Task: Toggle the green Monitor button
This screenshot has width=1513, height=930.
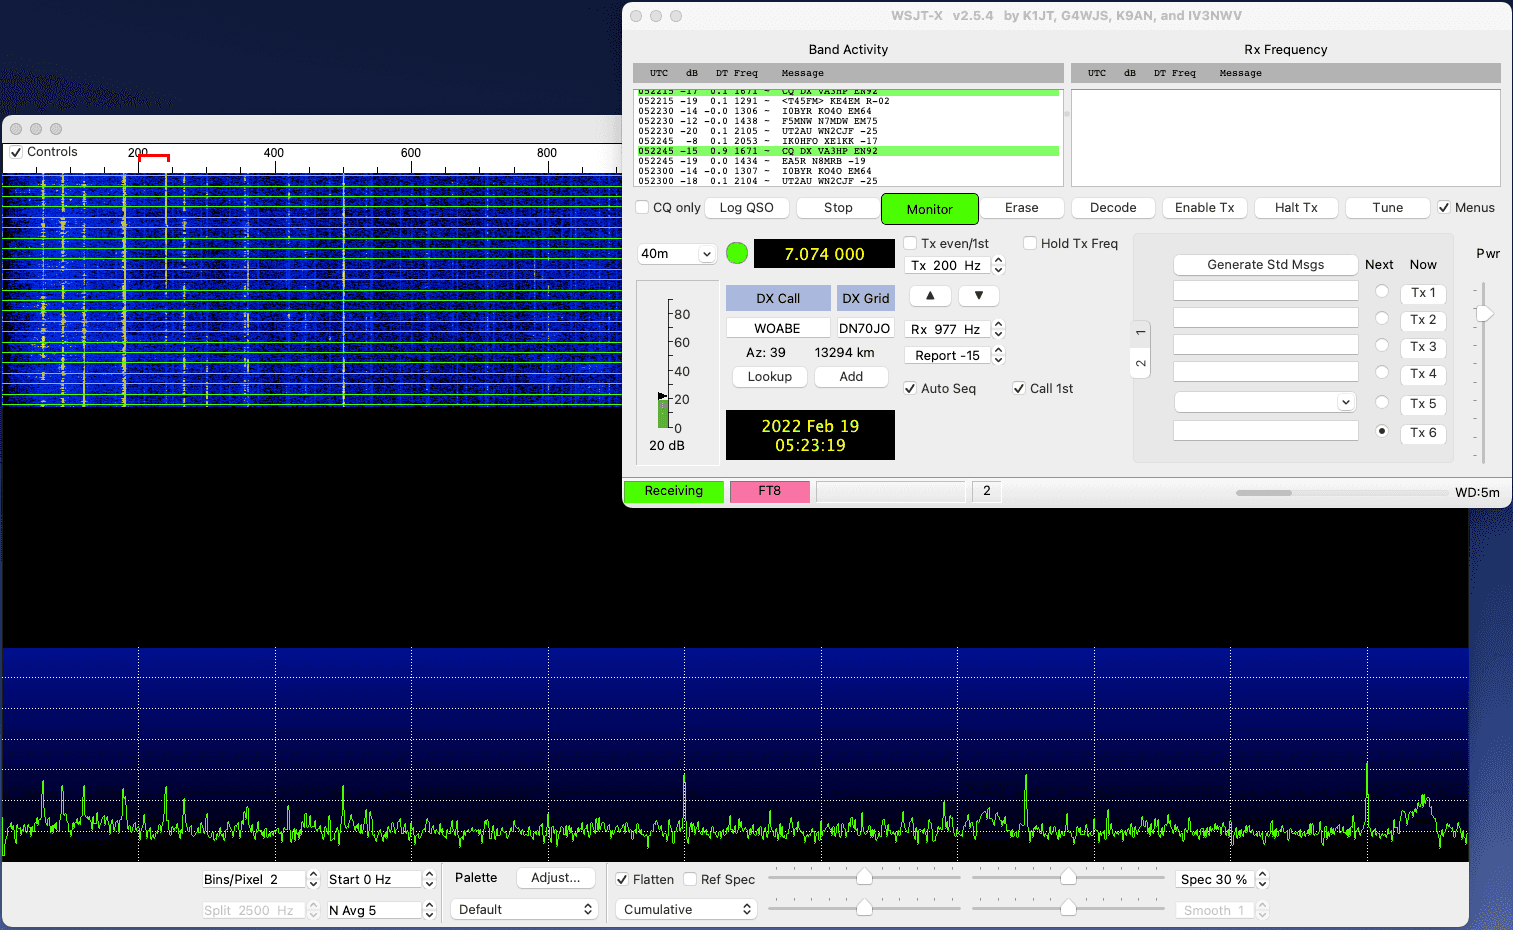Action: (930, 209)
